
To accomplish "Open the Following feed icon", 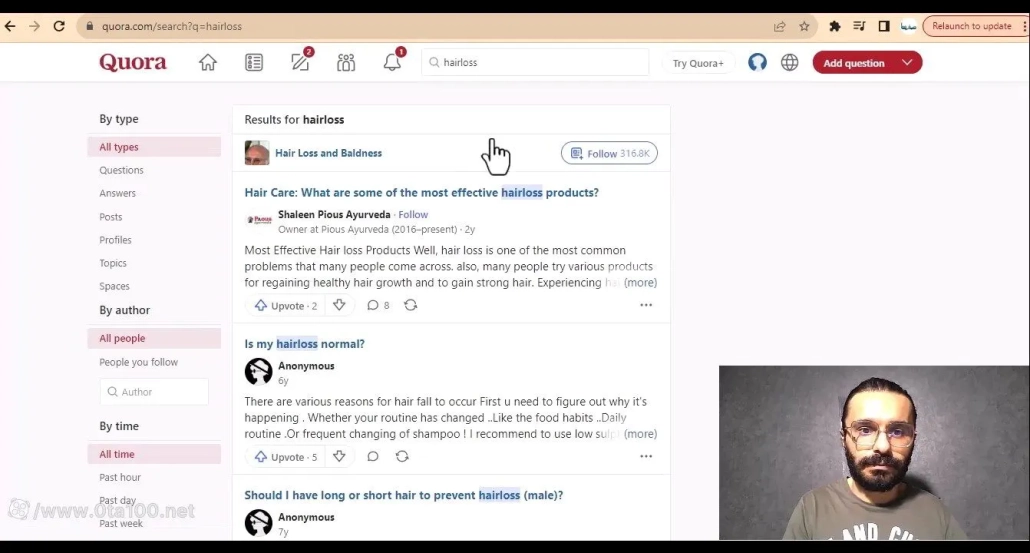I will pos(254,62).
